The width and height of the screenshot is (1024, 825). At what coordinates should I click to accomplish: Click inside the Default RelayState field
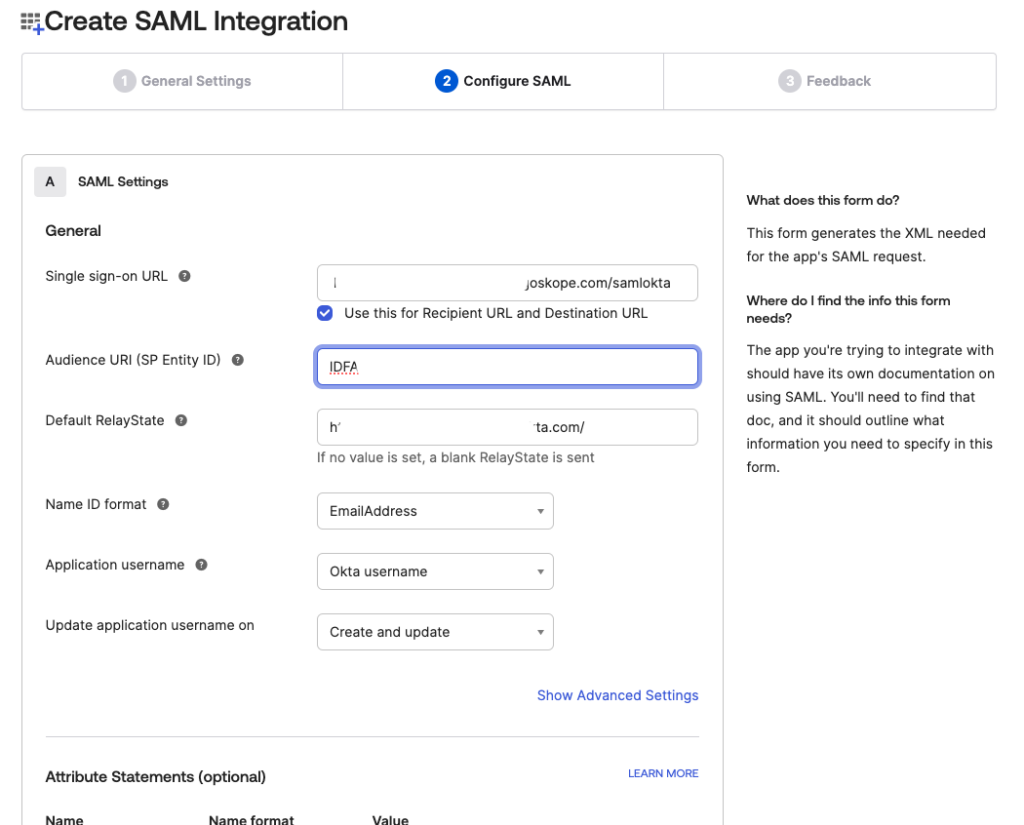[x=507, y=427]
